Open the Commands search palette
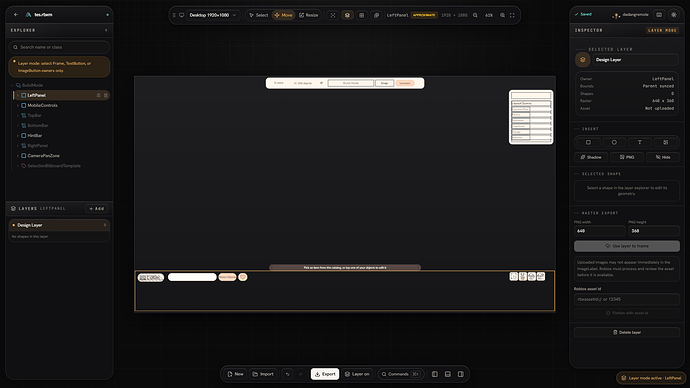This screenshot has width=690, height=388. 400,374
